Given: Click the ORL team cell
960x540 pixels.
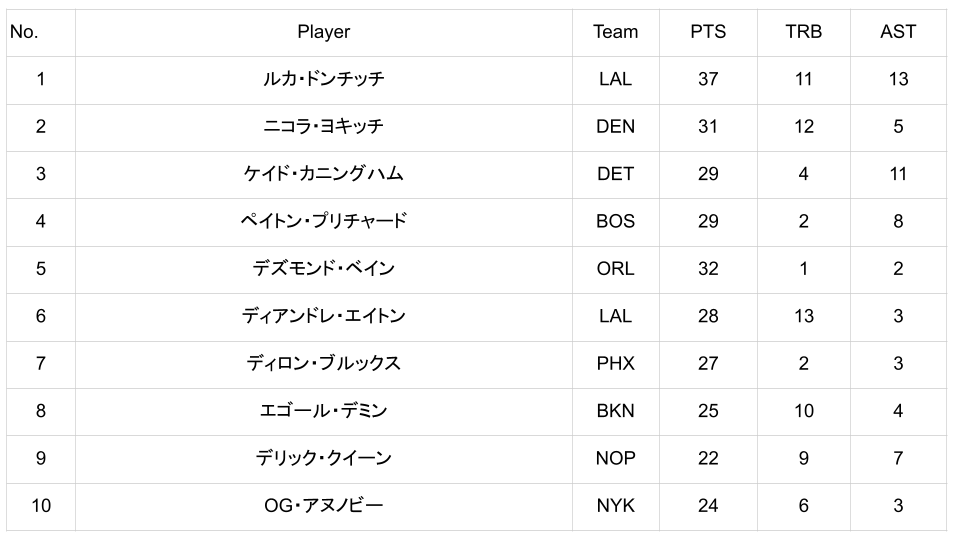Looking at the screenshot, I should [615, 269].
